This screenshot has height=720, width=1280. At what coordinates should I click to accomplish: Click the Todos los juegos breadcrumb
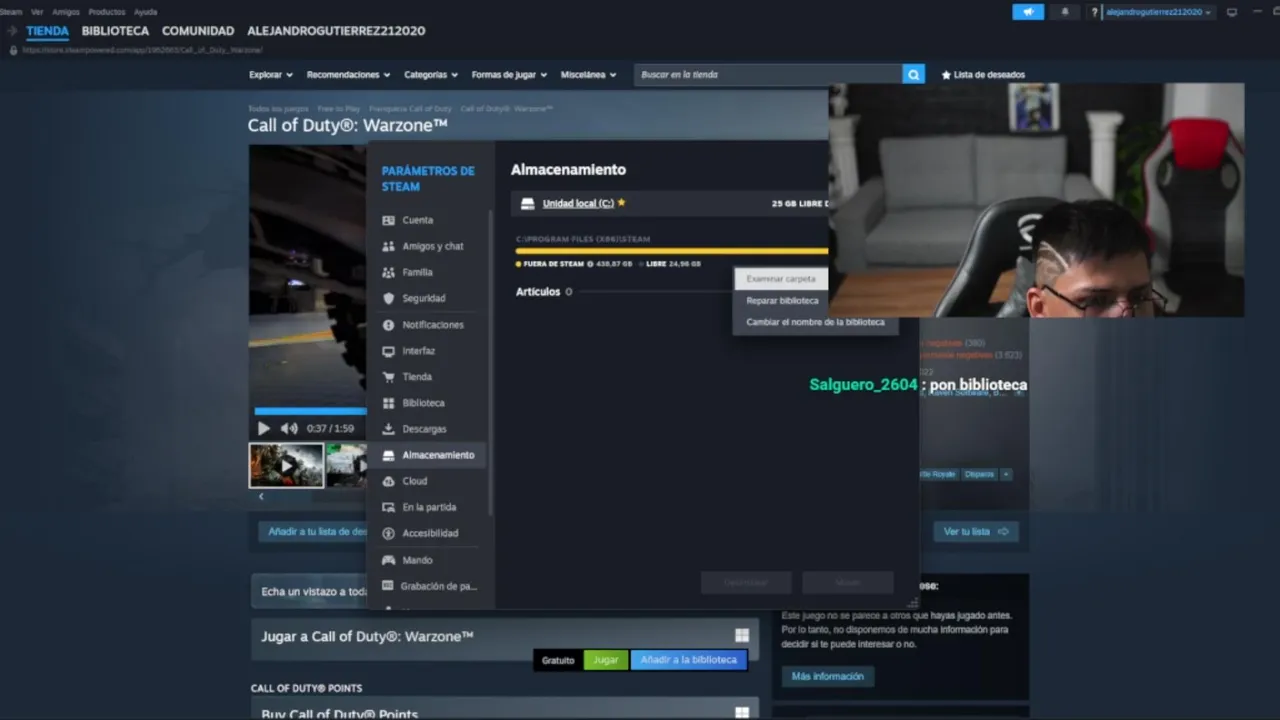(x=278, y=108)
